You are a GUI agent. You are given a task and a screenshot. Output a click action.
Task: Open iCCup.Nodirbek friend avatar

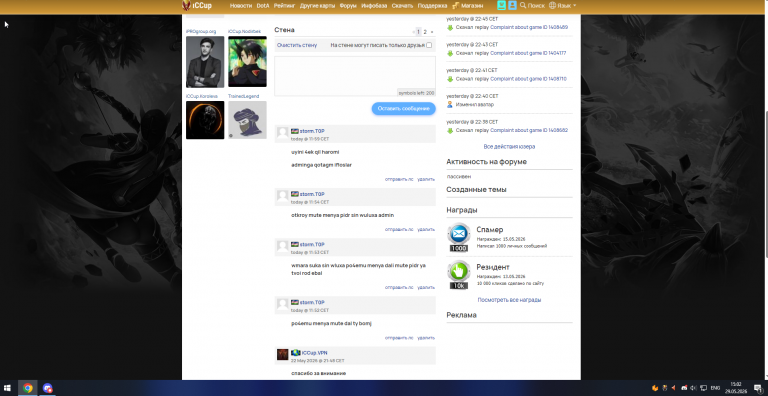coord(247,62)
